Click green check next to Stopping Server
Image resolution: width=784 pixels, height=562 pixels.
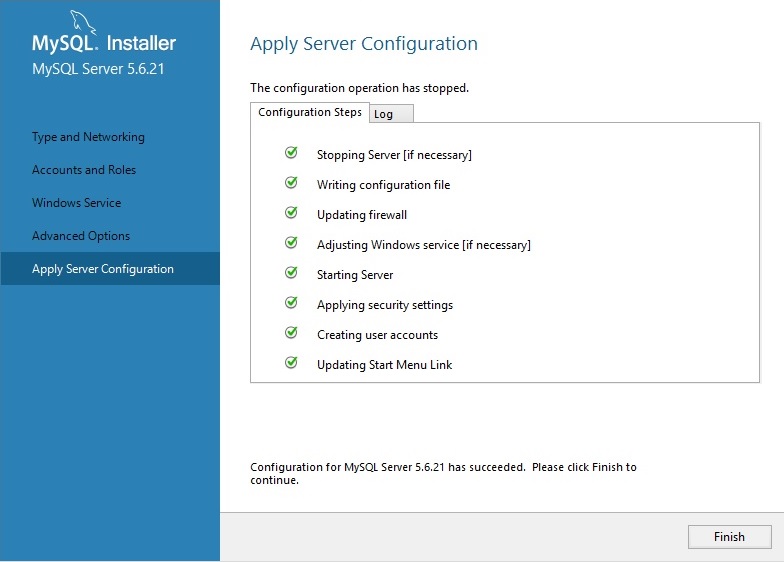[291, 152]
